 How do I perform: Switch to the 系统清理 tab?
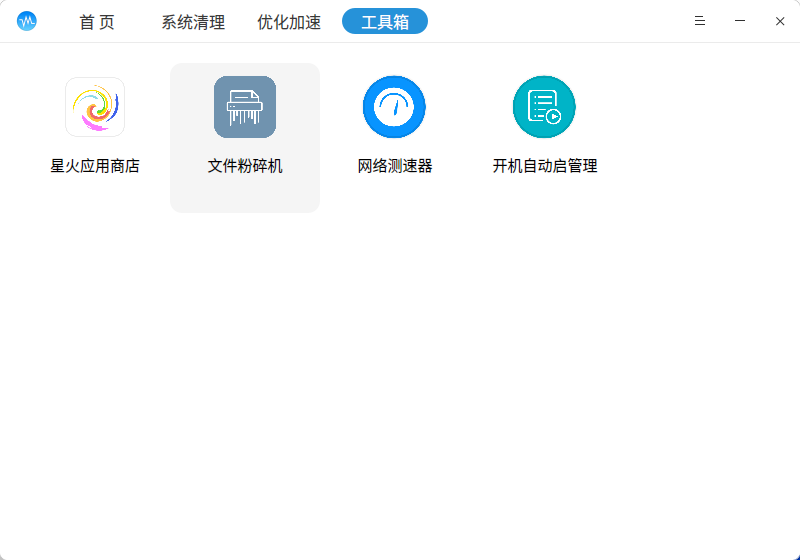click(193, 22)
